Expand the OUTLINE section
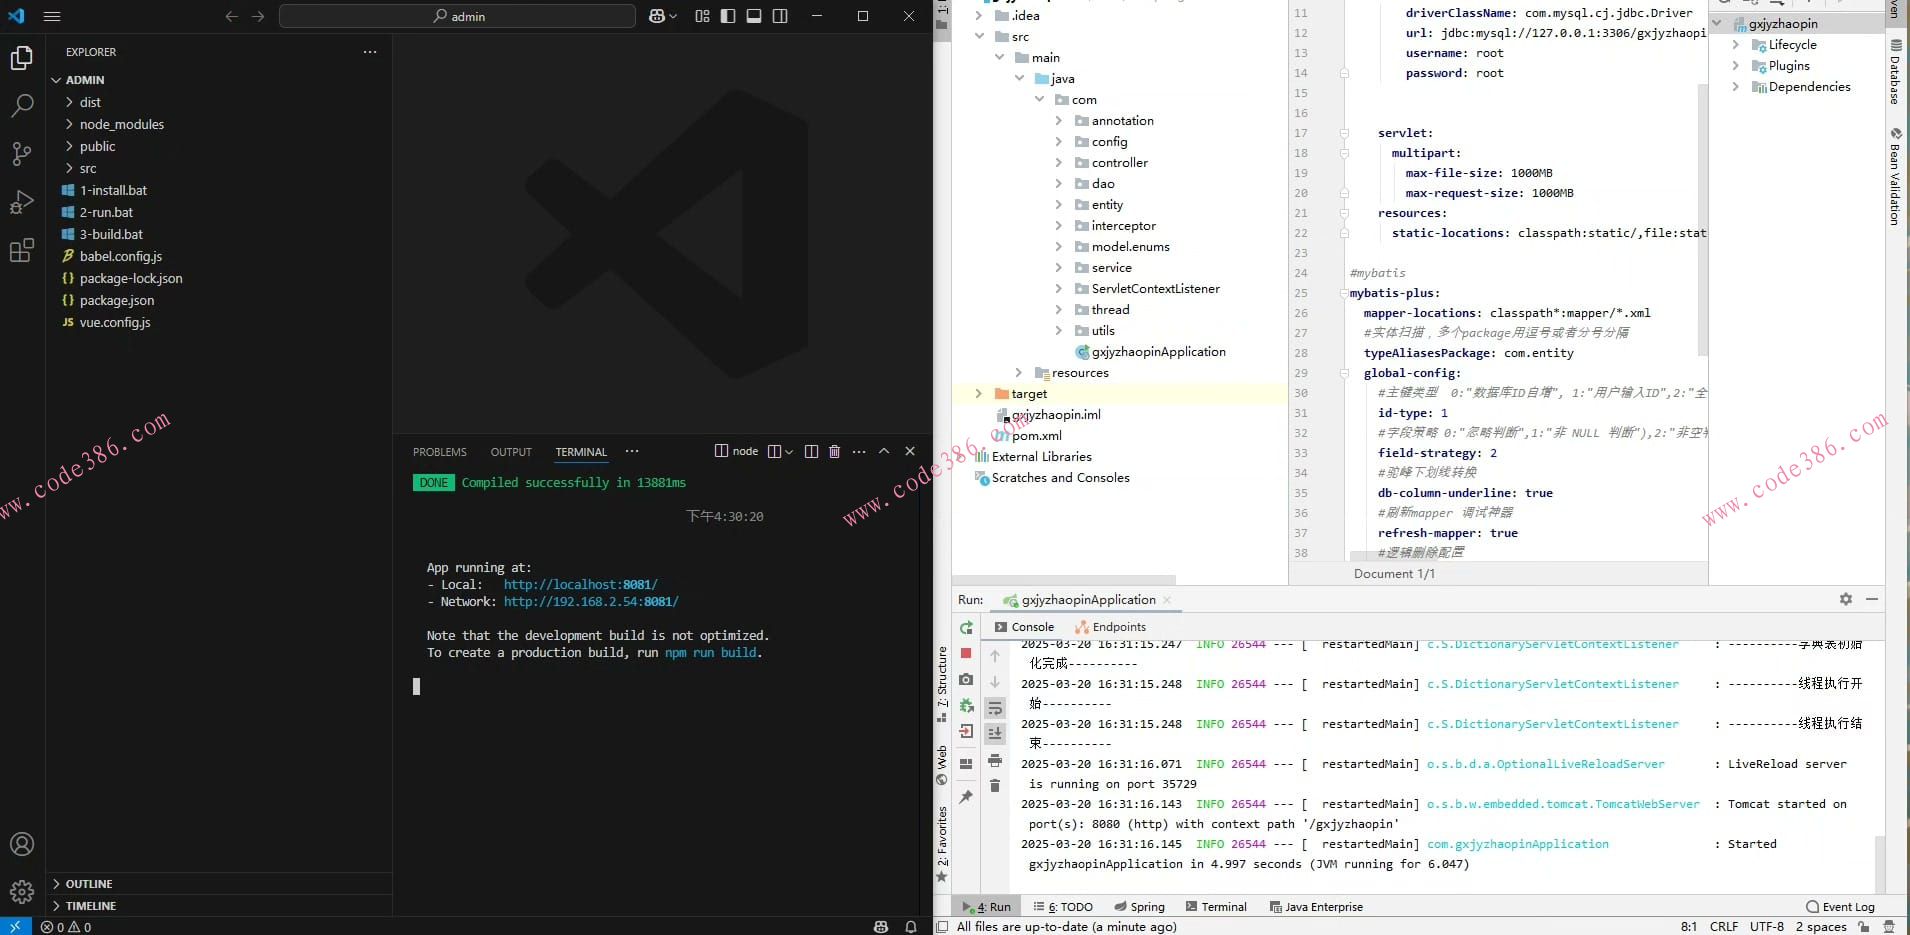 (x=89, y=884)
